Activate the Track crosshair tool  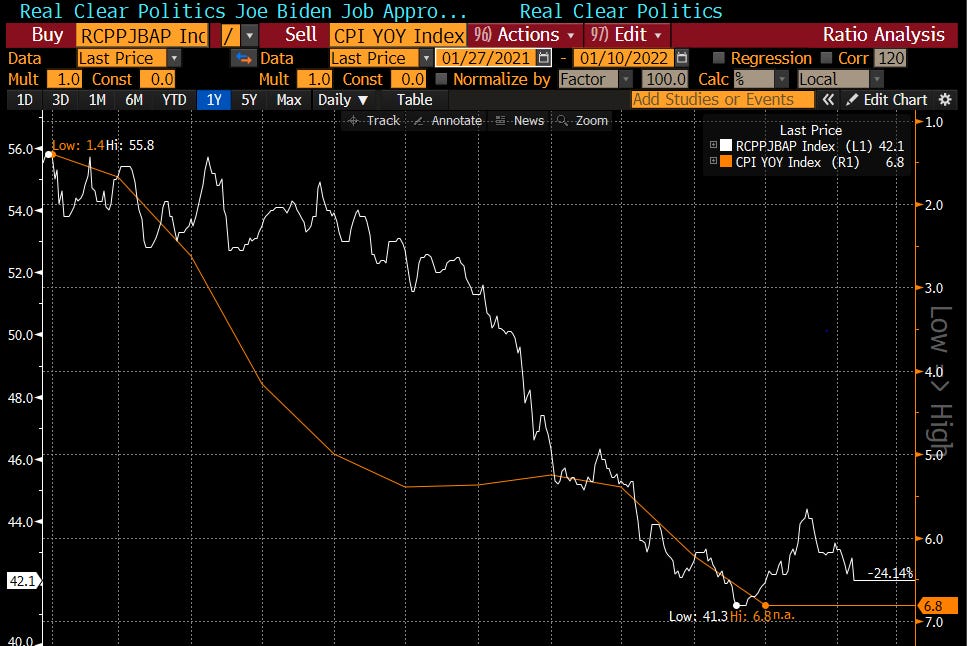[374, 121]
